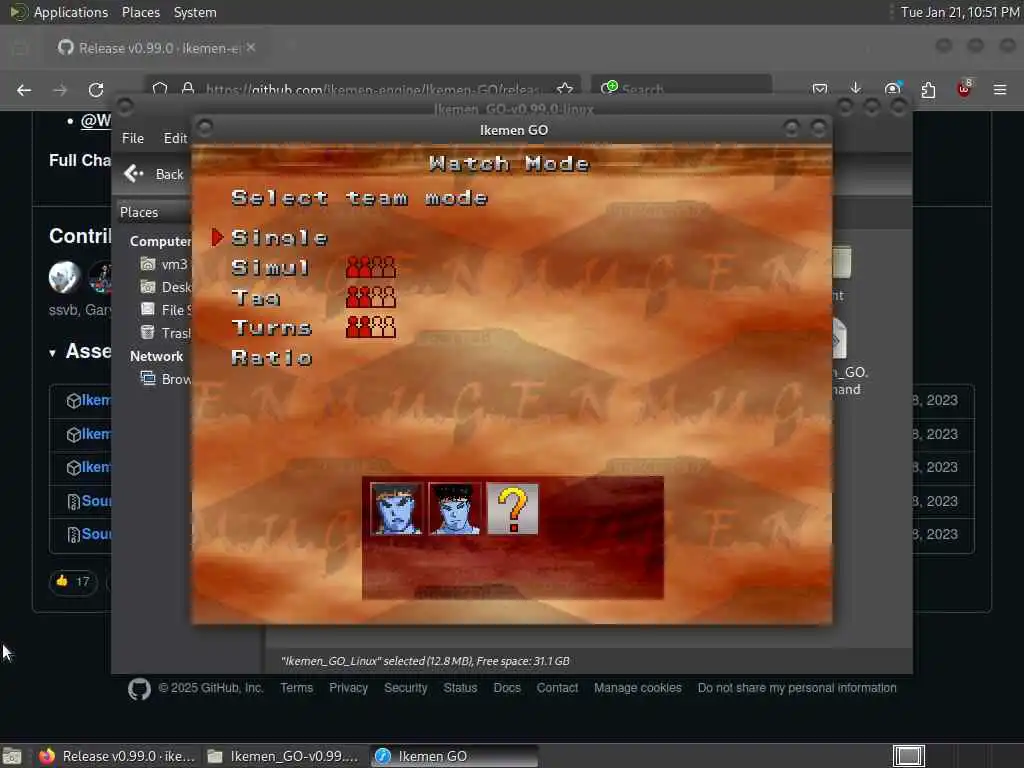Open the browser hamburger menu
Viewport: 1024px width, 768px height.
1000,89
